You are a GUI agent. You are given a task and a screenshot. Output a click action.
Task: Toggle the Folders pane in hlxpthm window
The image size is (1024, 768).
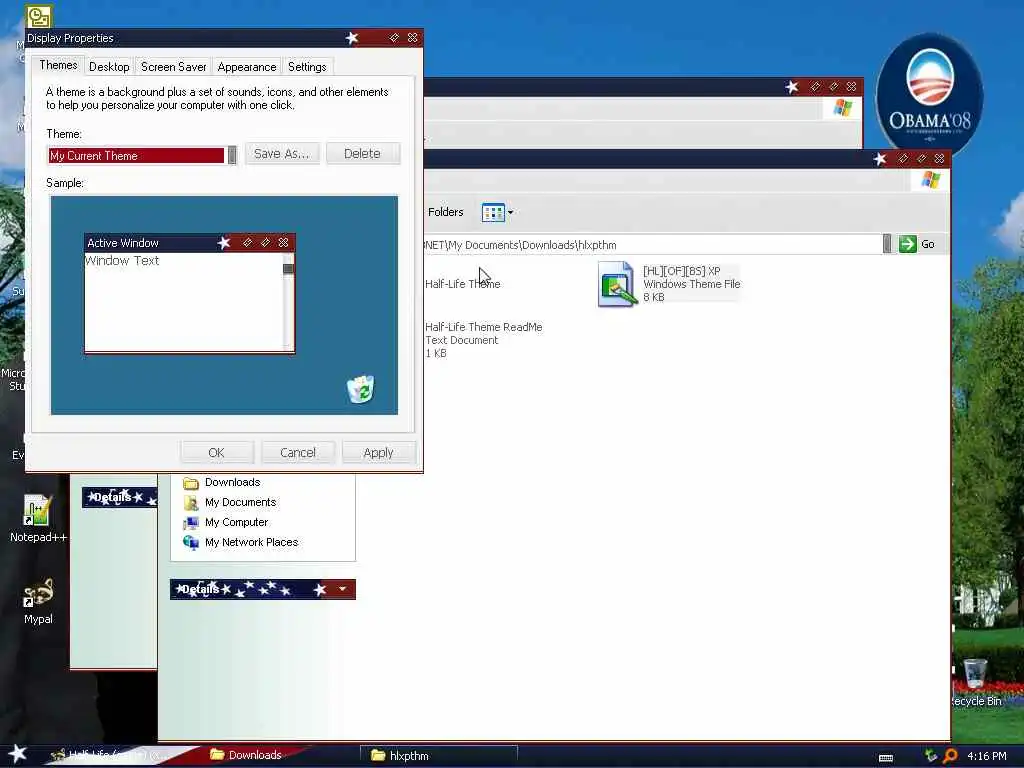[x=445, y=212]
